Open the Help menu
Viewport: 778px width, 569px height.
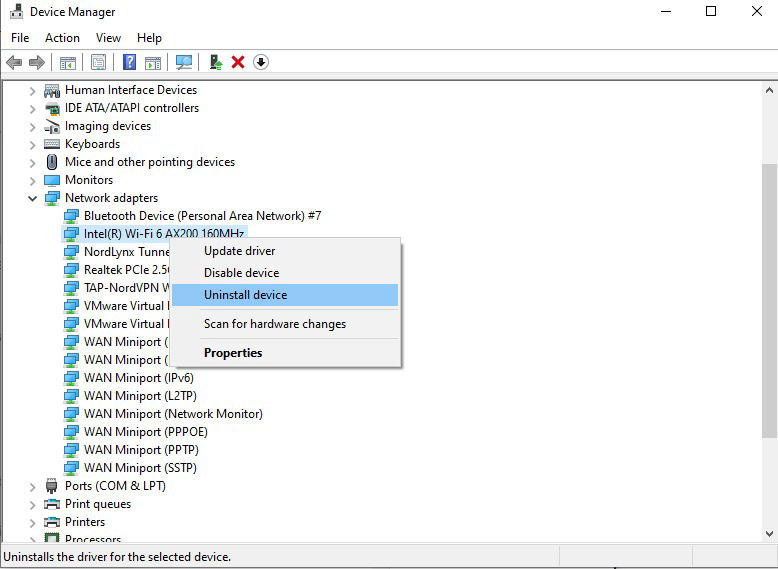pyautogui.click(x=149, y=38)
